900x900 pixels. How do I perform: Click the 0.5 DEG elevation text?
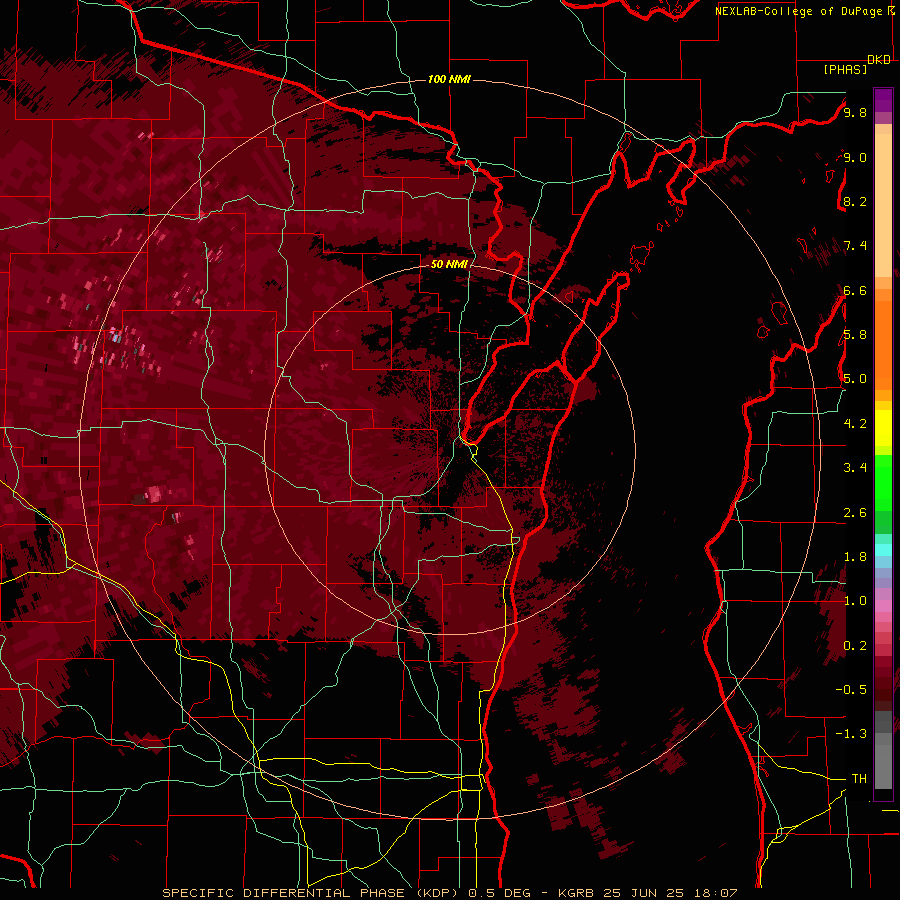coord(497,893)
